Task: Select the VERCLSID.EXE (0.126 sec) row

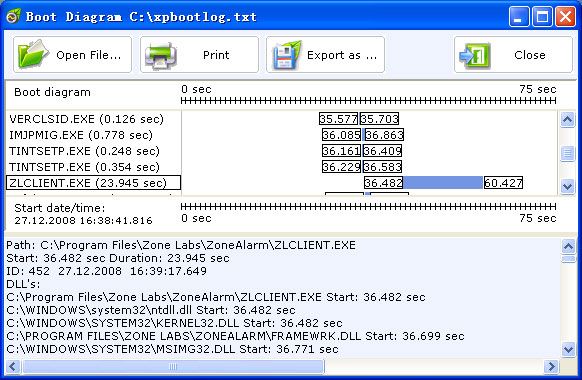Action: pyautogui.click(x=94, y=119)
